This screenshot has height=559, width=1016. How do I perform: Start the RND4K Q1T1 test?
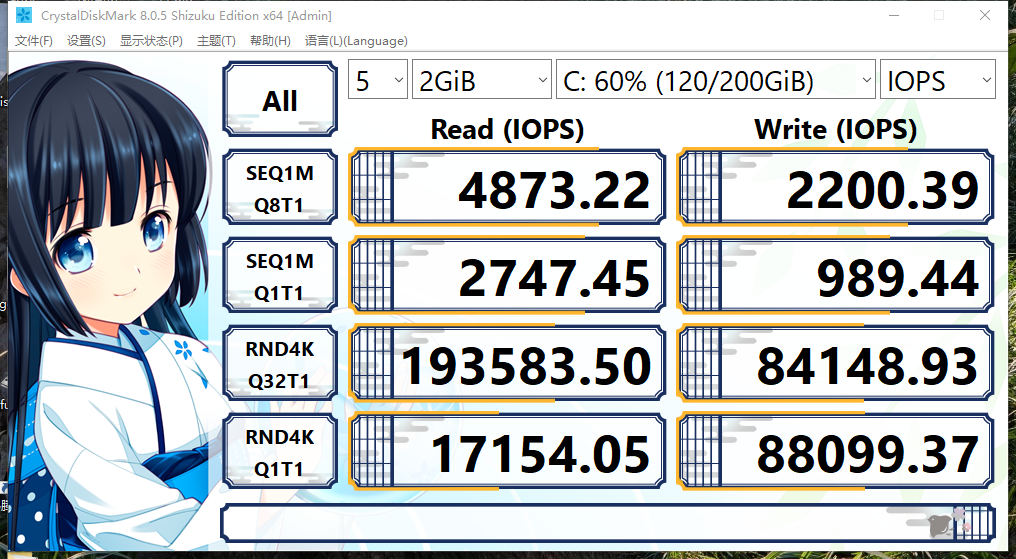click(x=280, y=451)
